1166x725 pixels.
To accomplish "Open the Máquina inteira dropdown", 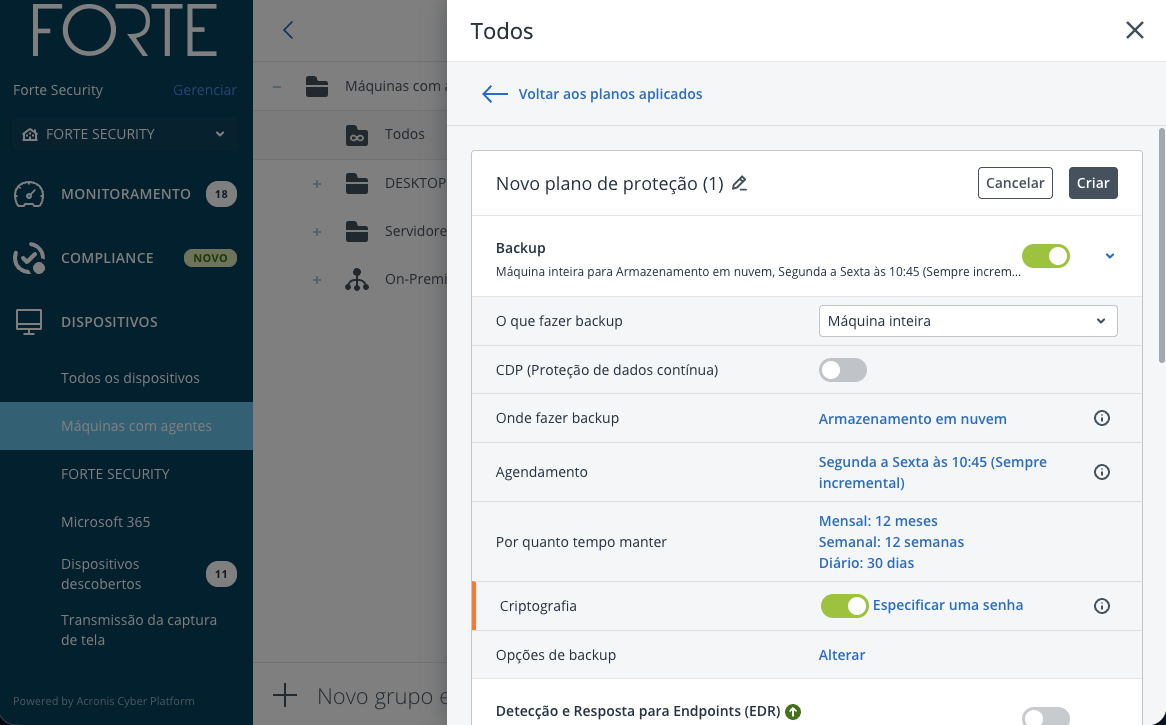I will tap(968, 321).
